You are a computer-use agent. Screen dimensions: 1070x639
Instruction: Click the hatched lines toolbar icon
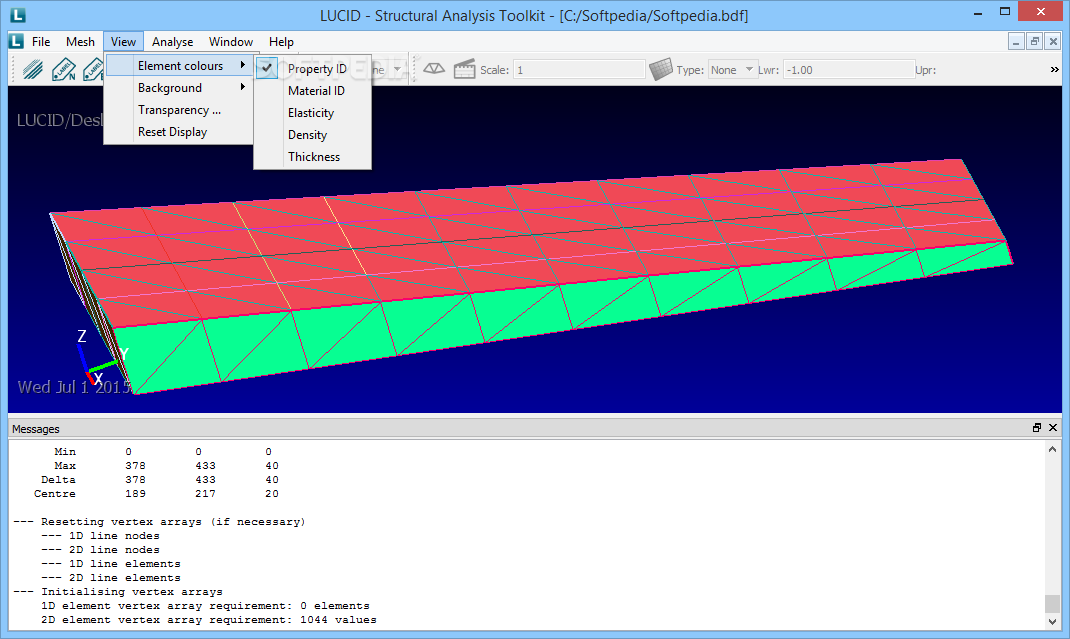point(33,70)
